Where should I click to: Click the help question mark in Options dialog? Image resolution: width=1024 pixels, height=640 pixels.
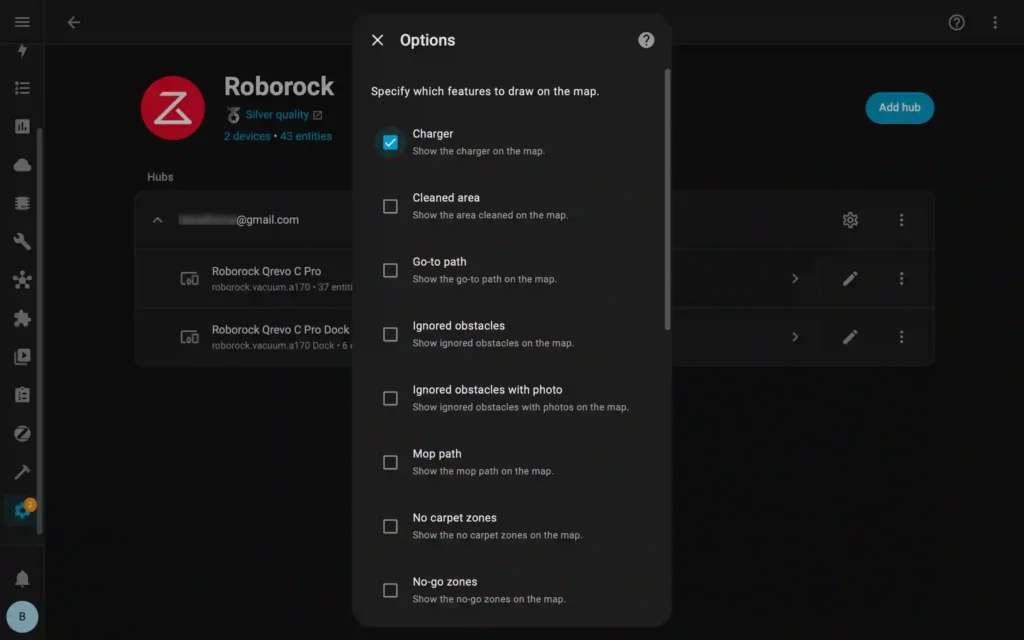tap(646, 40)
